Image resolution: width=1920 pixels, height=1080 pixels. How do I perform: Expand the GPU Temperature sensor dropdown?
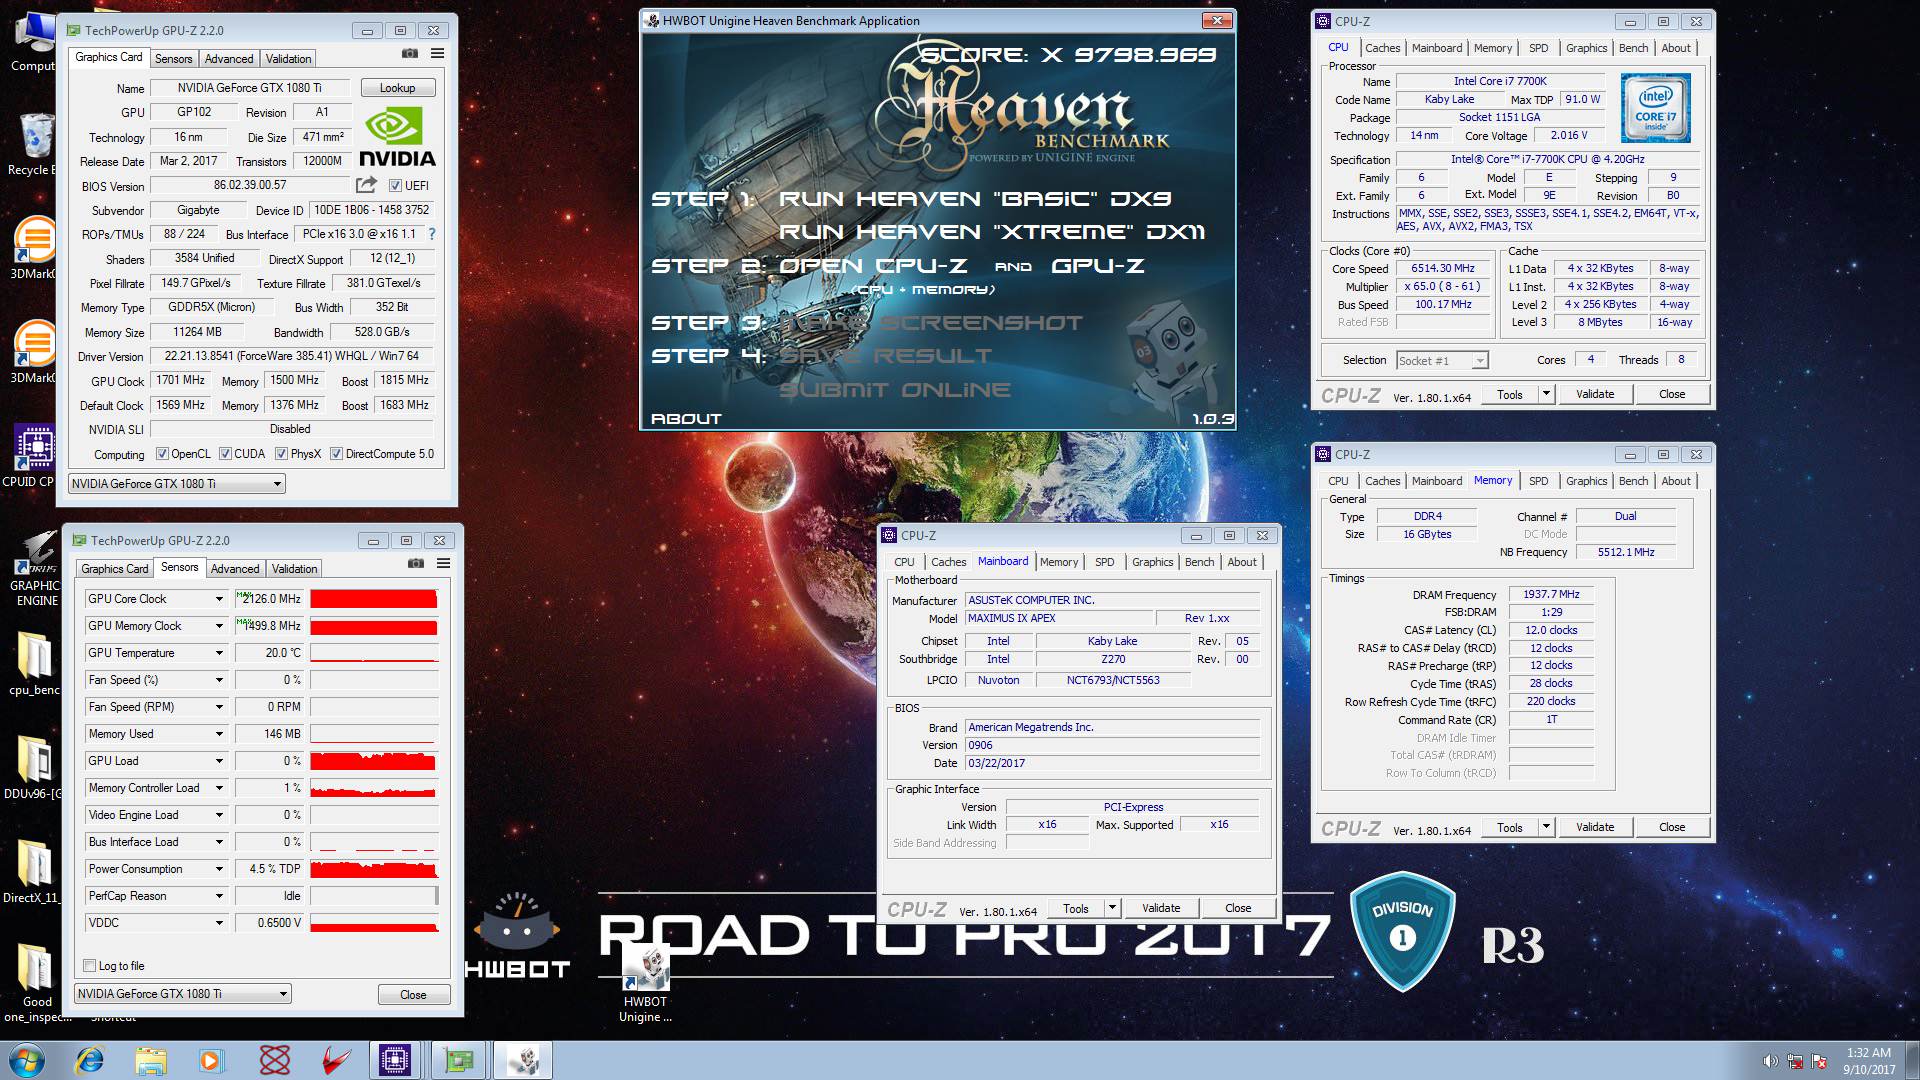(x=219, y=653)
